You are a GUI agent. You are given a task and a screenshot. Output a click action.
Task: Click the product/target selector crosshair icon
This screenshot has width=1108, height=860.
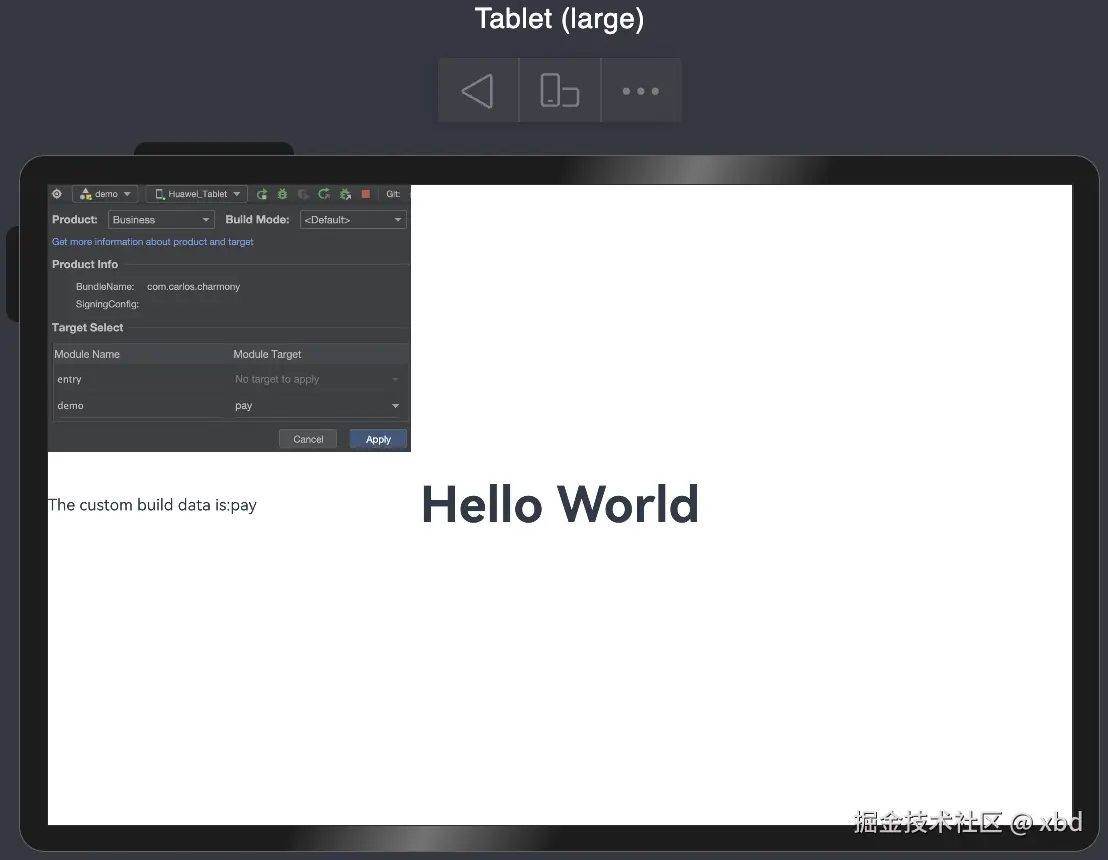(57, 194)
